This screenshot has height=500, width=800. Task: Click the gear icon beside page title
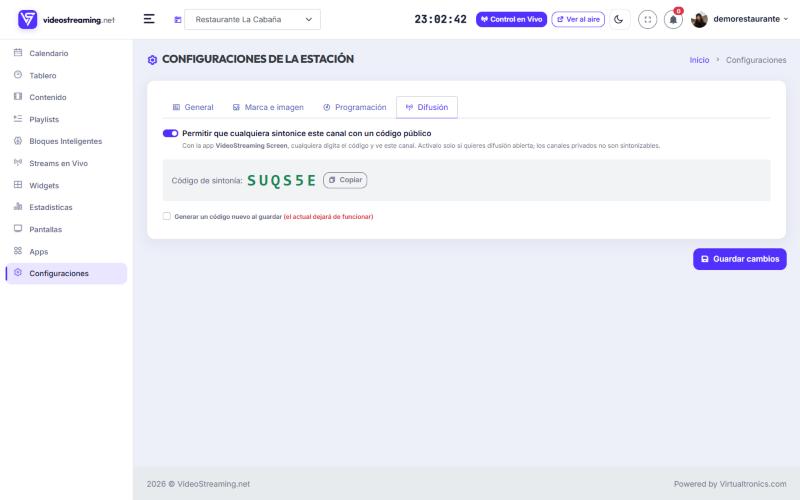click(x=152, y=60)
